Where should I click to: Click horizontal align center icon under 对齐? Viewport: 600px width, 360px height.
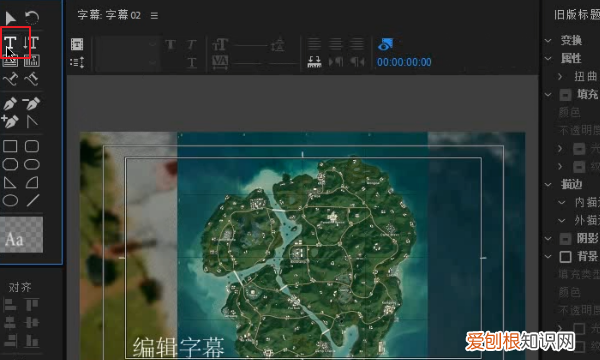coord(10,323)
